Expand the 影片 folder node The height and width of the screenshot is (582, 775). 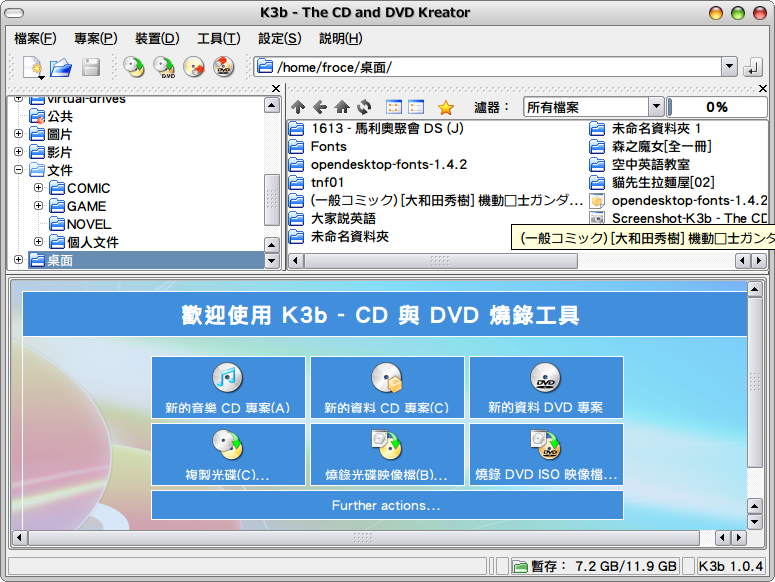[x=18, y=151]
